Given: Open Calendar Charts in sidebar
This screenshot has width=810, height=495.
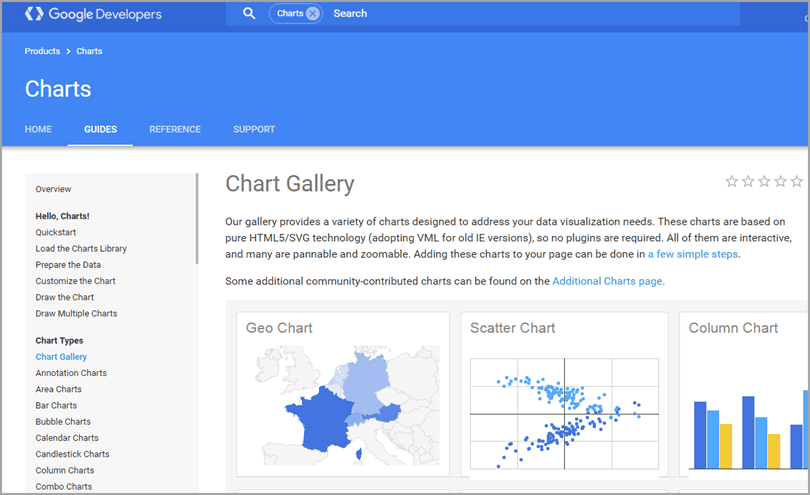Looking at the screenshot, I should (67, 438).
